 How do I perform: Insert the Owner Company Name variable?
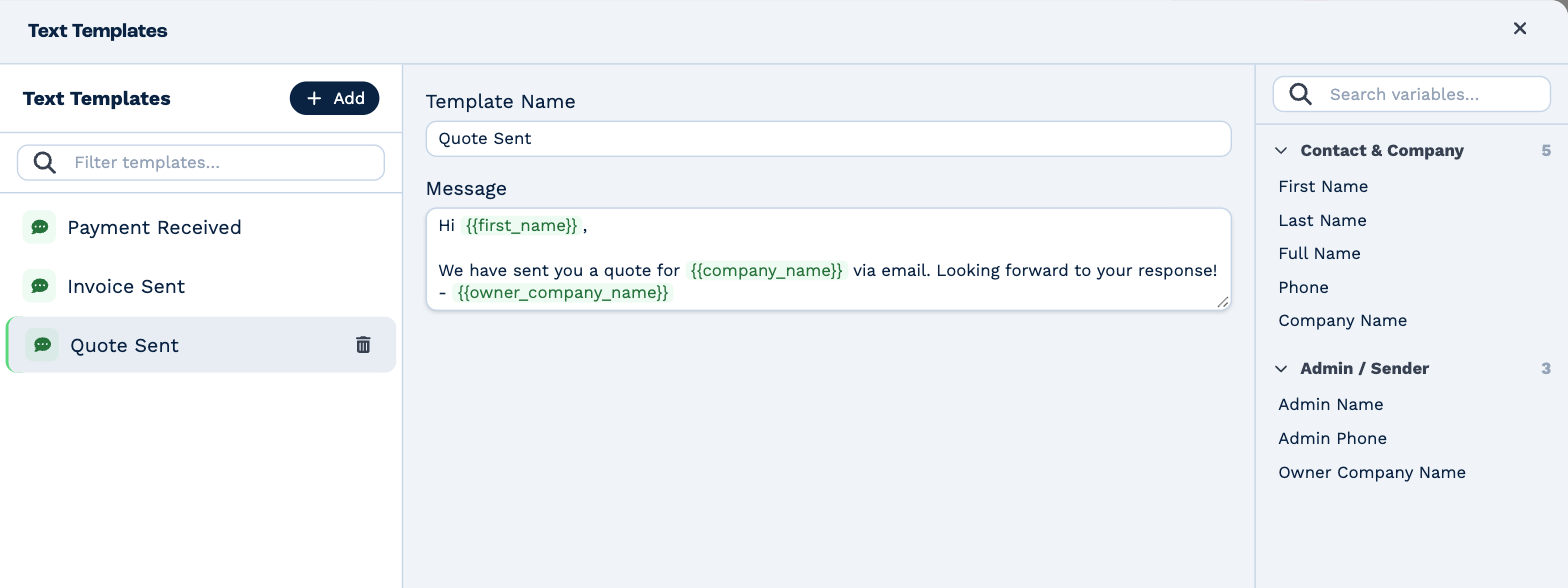1371,472
